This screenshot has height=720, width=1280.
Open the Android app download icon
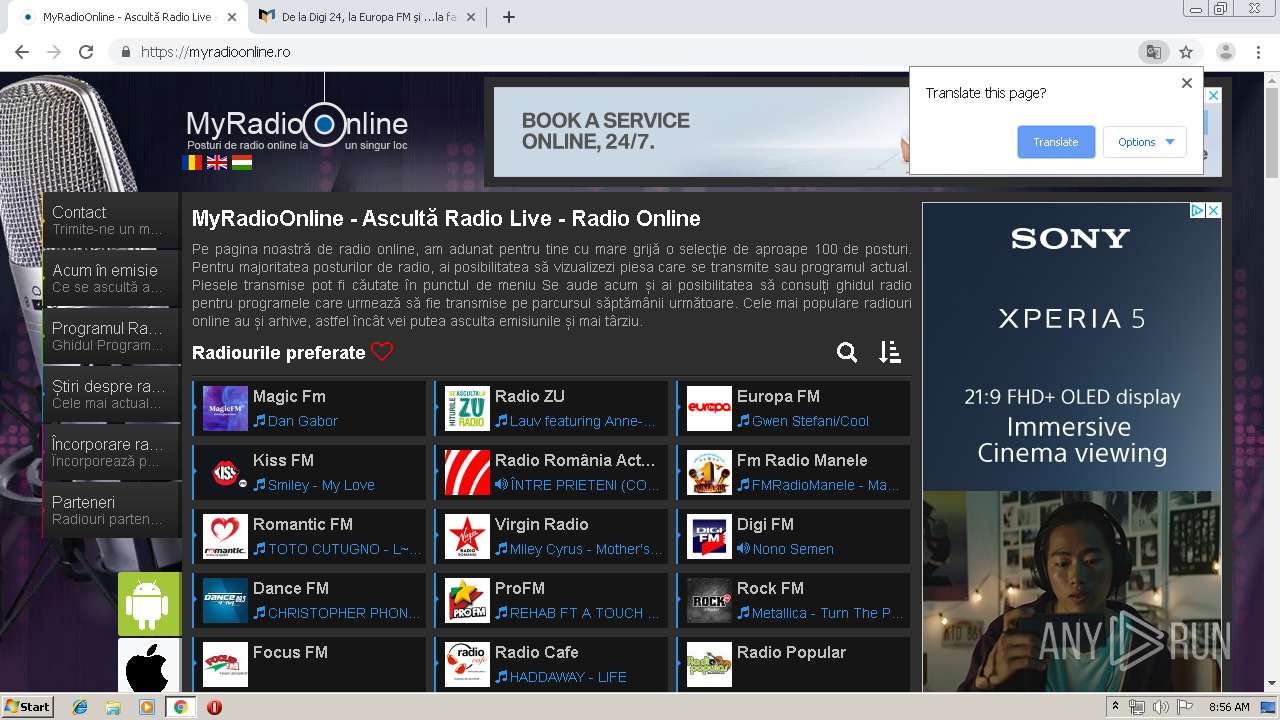click(x=149, y=604)
